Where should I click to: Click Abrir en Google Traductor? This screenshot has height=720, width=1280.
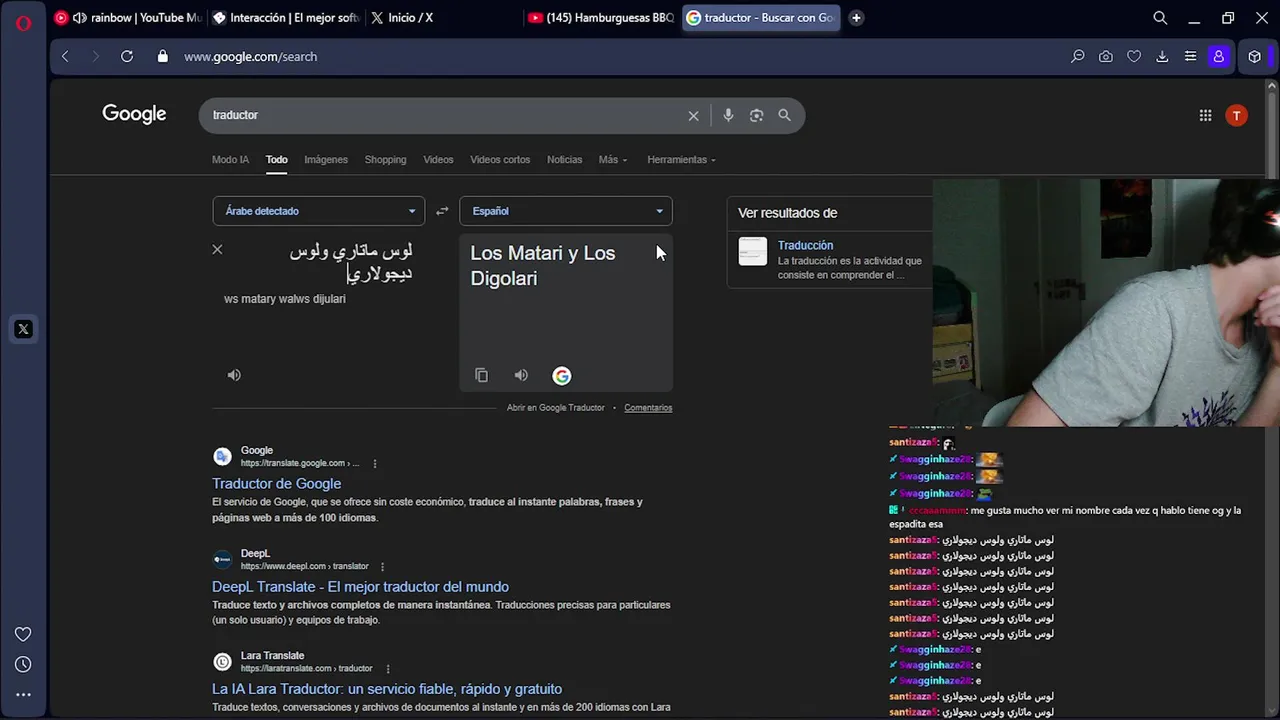(x=556, y=408)
